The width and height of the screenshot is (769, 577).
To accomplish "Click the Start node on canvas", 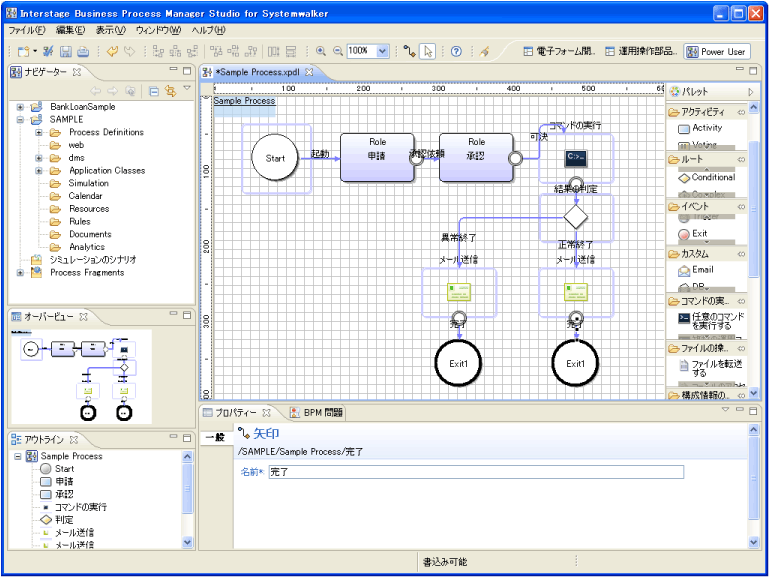I will click(x=275, y=158).
